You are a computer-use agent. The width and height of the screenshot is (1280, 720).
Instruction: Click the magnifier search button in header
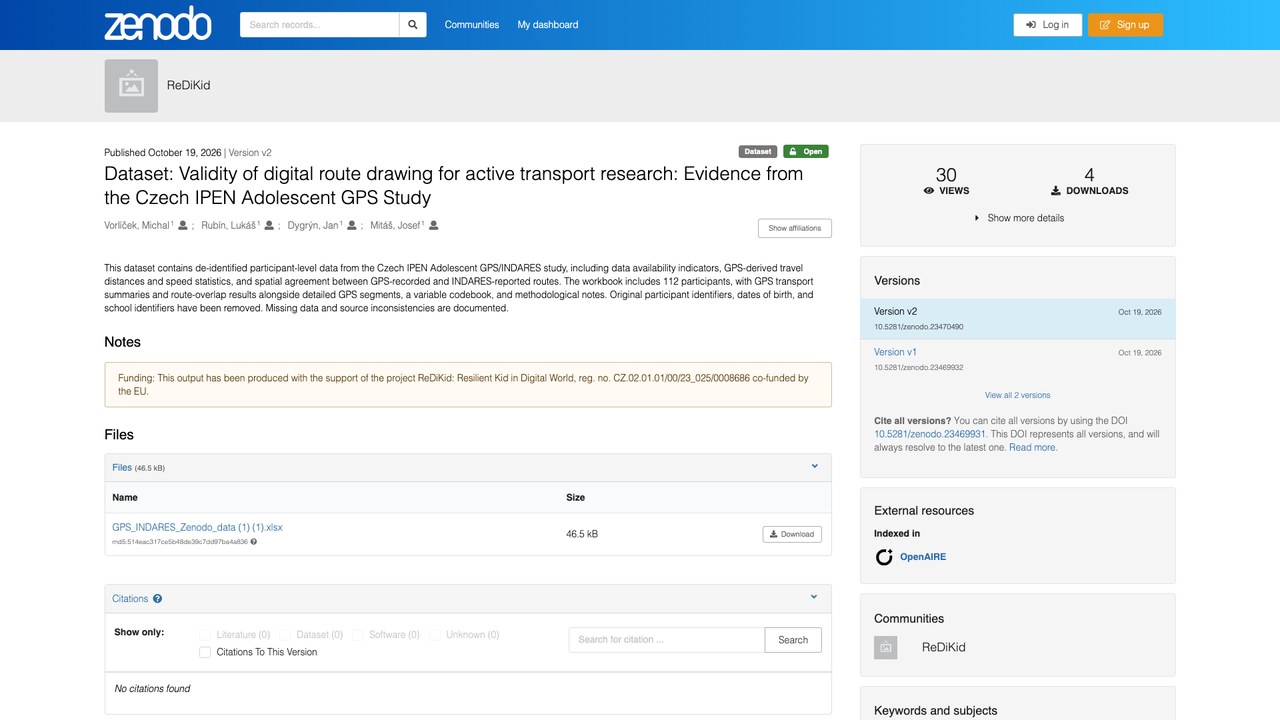click(x=412, y=25)
